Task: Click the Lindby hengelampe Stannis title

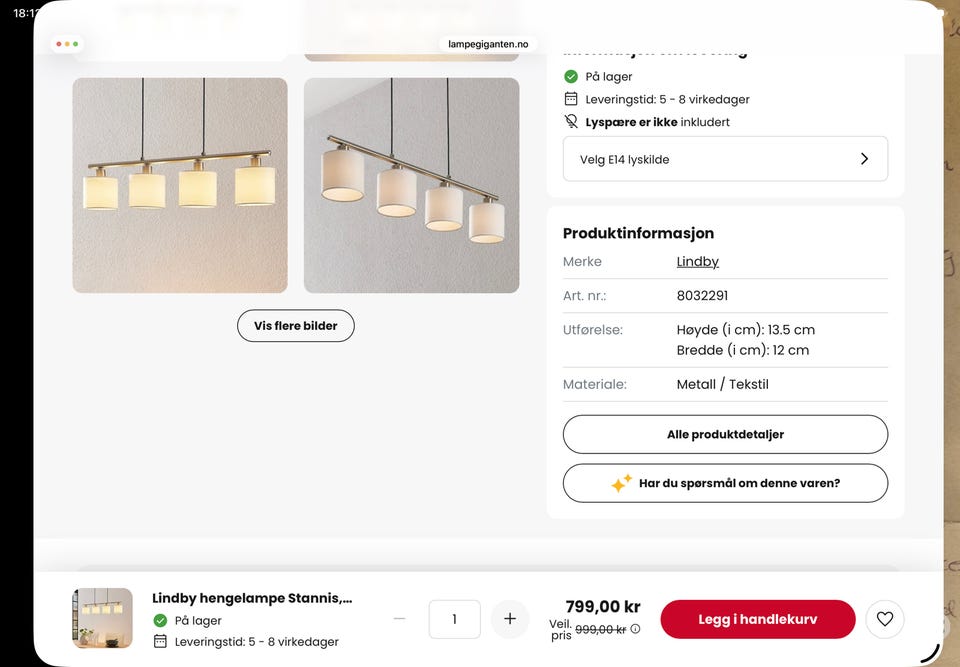Action: coord(252,598)
